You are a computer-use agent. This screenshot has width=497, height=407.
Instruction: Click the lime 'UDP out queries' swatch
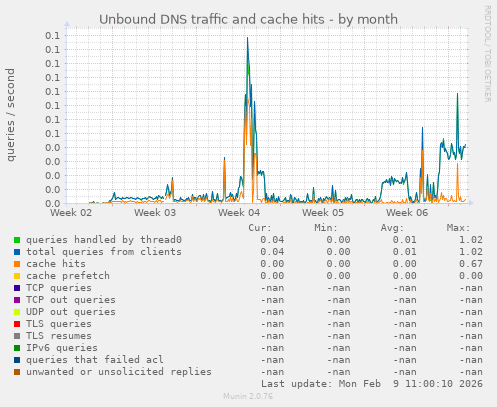pyautogui.click(x=17, y=312)
